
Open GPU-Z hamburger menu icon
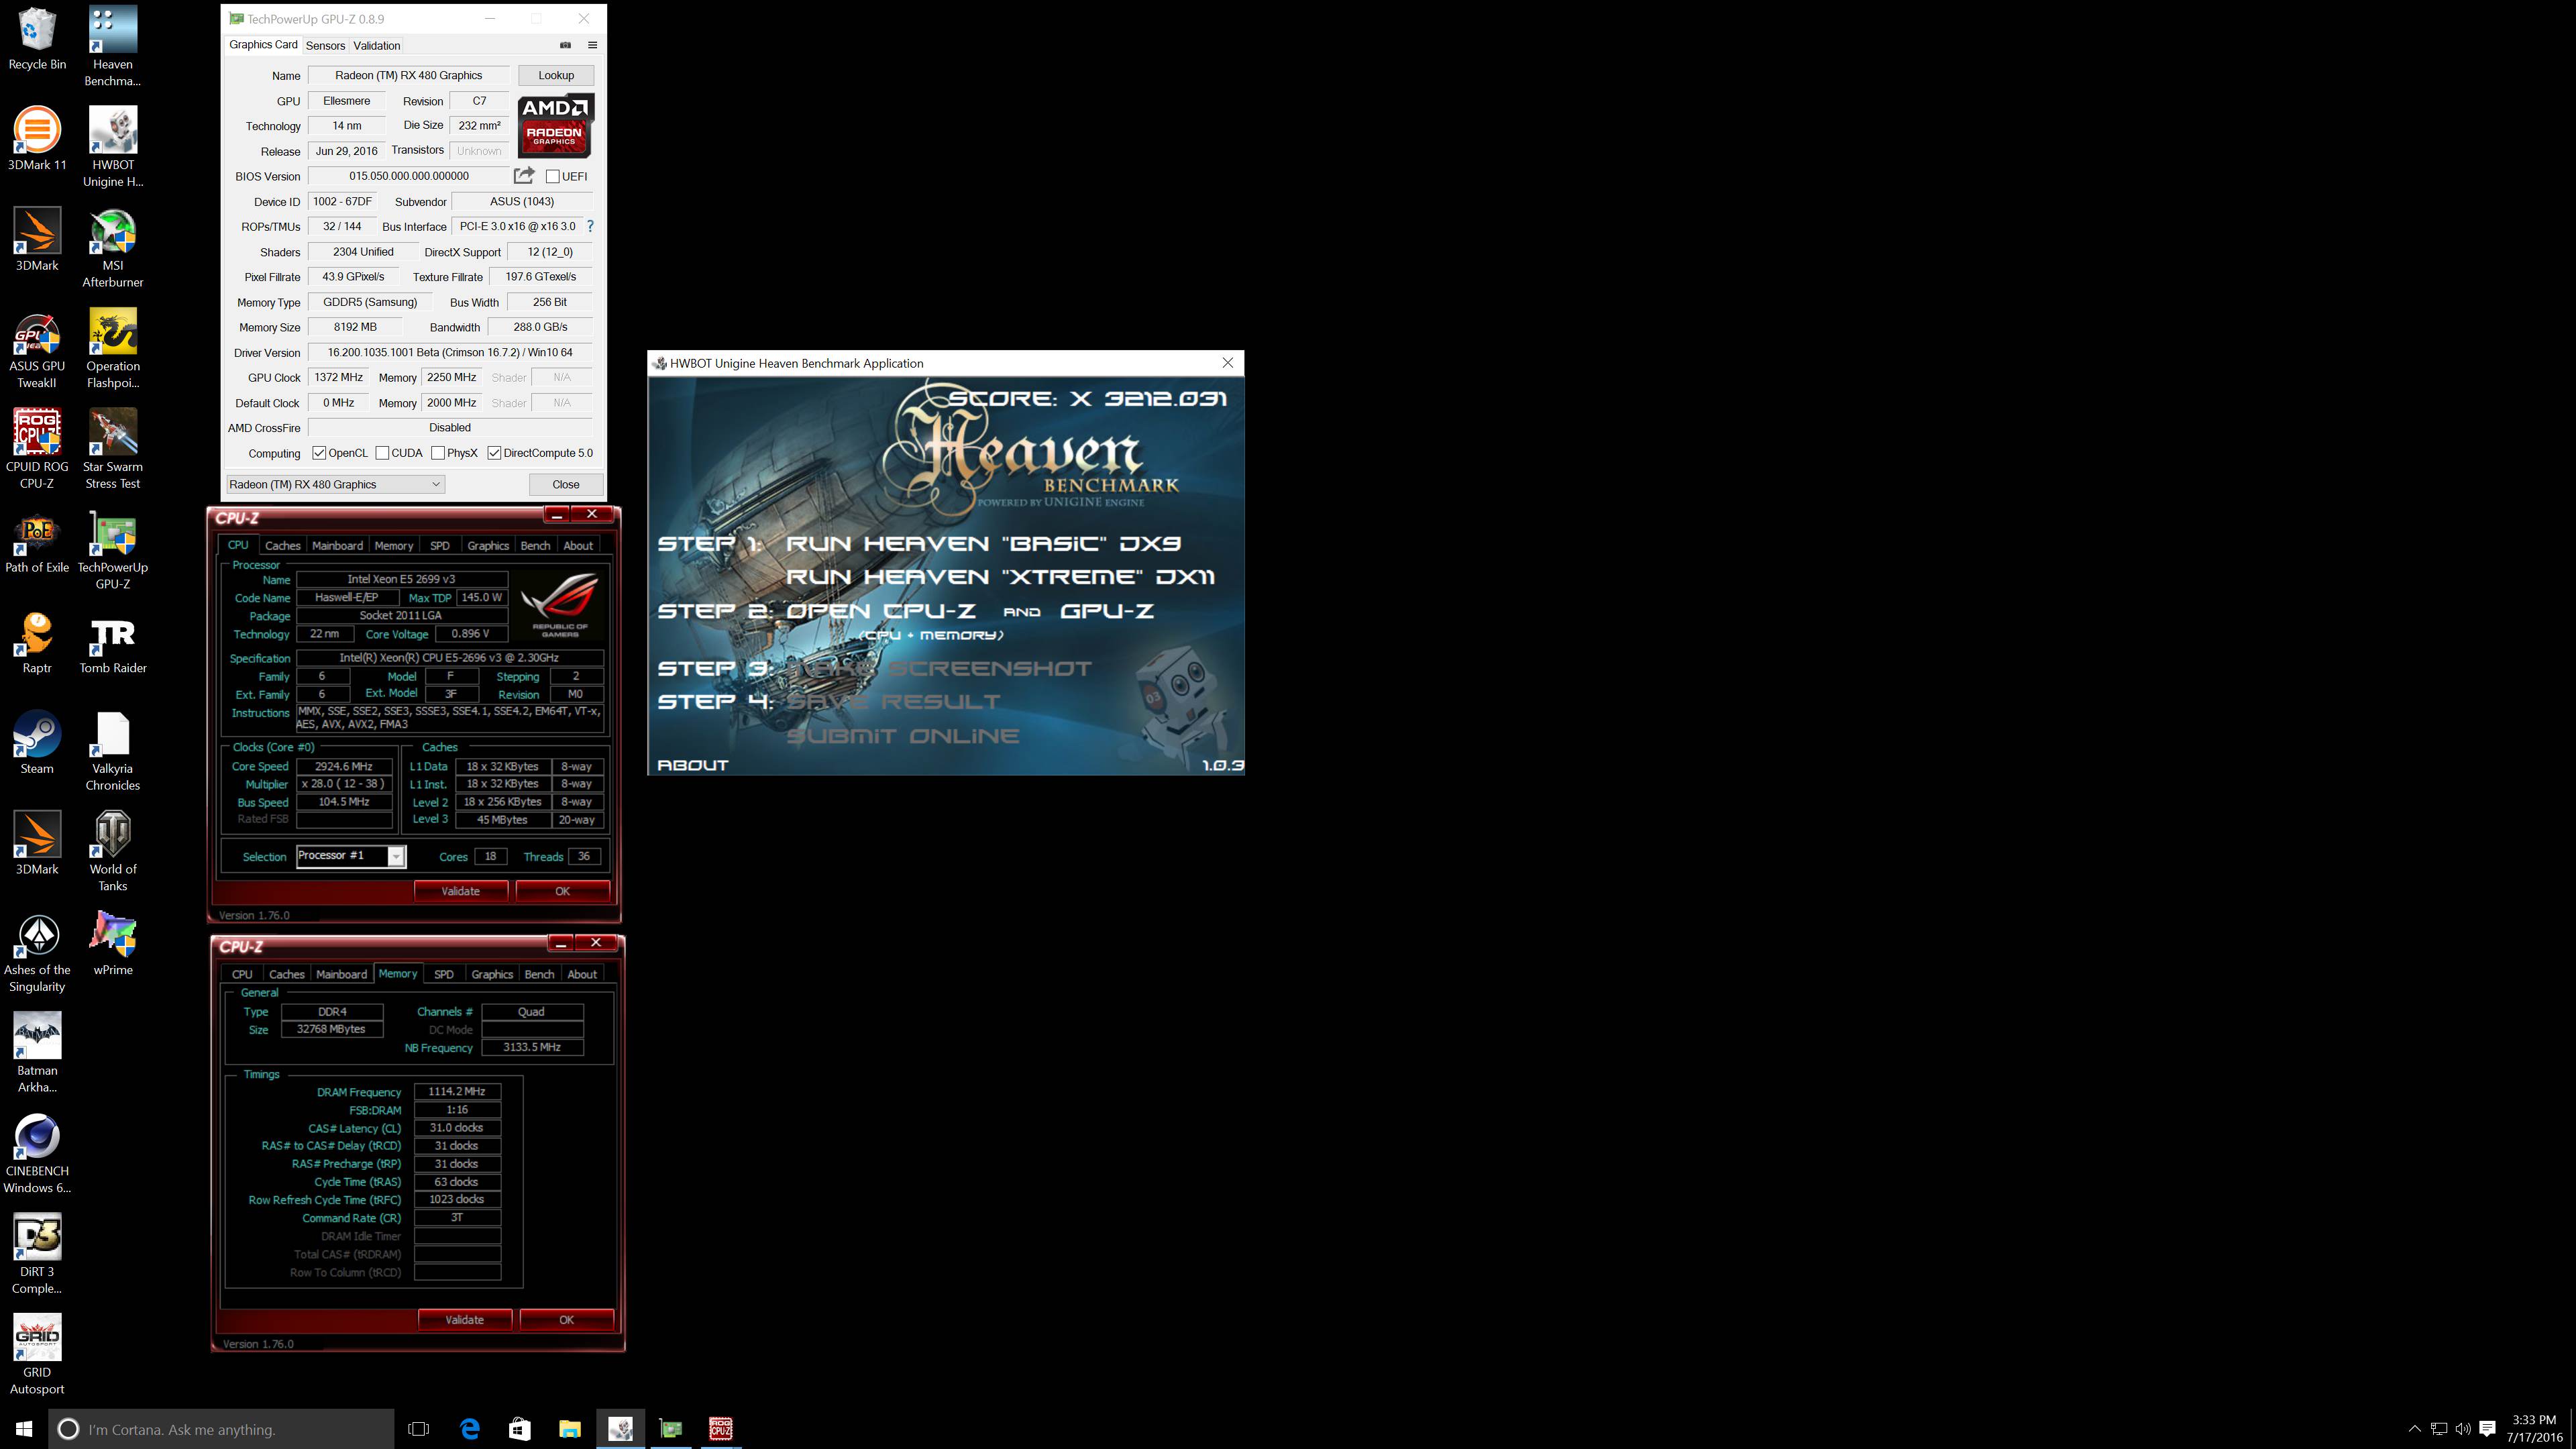[592, 45]
